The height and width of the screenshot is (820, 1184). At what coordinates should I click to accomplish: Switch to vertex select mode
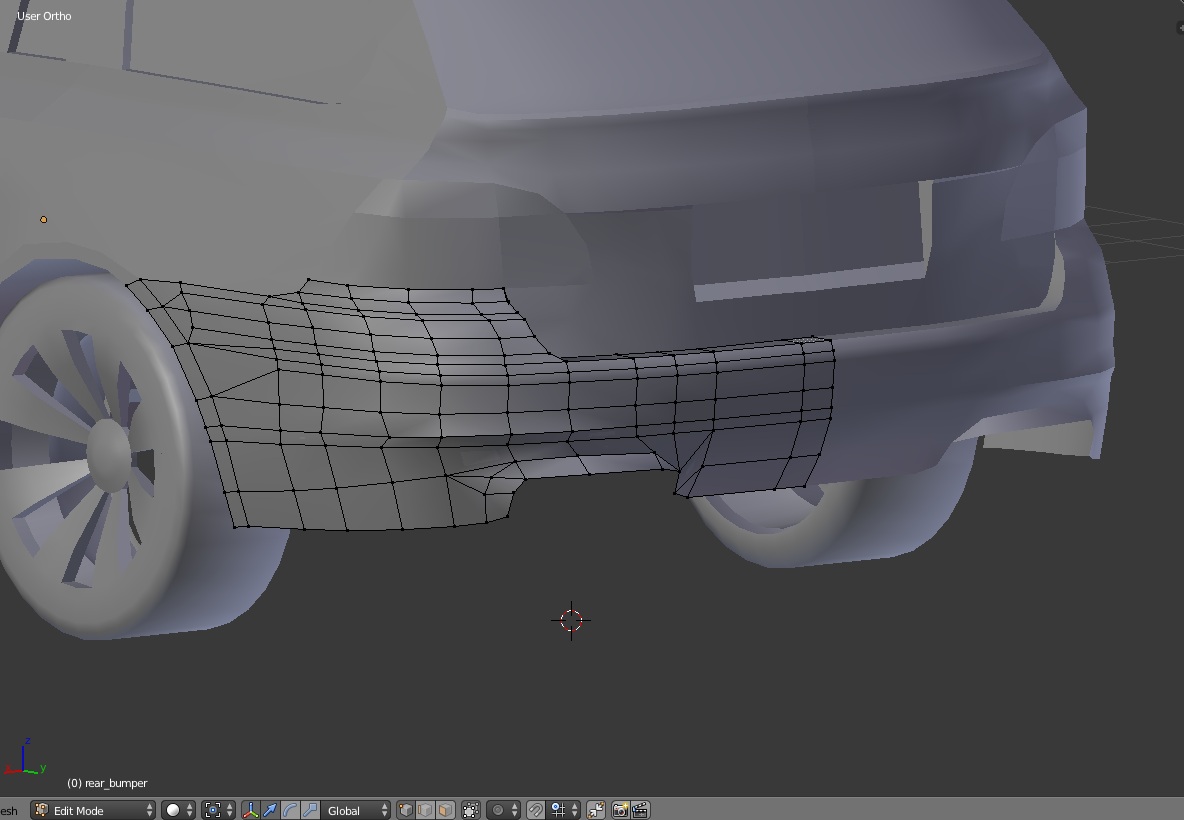[405, 810]
